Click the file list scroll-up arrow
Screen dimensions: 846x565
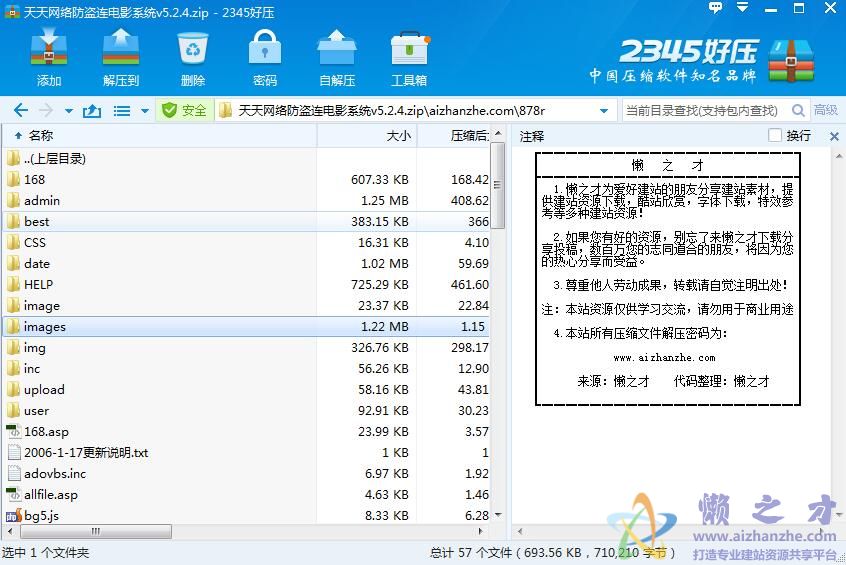click(498, 133)
